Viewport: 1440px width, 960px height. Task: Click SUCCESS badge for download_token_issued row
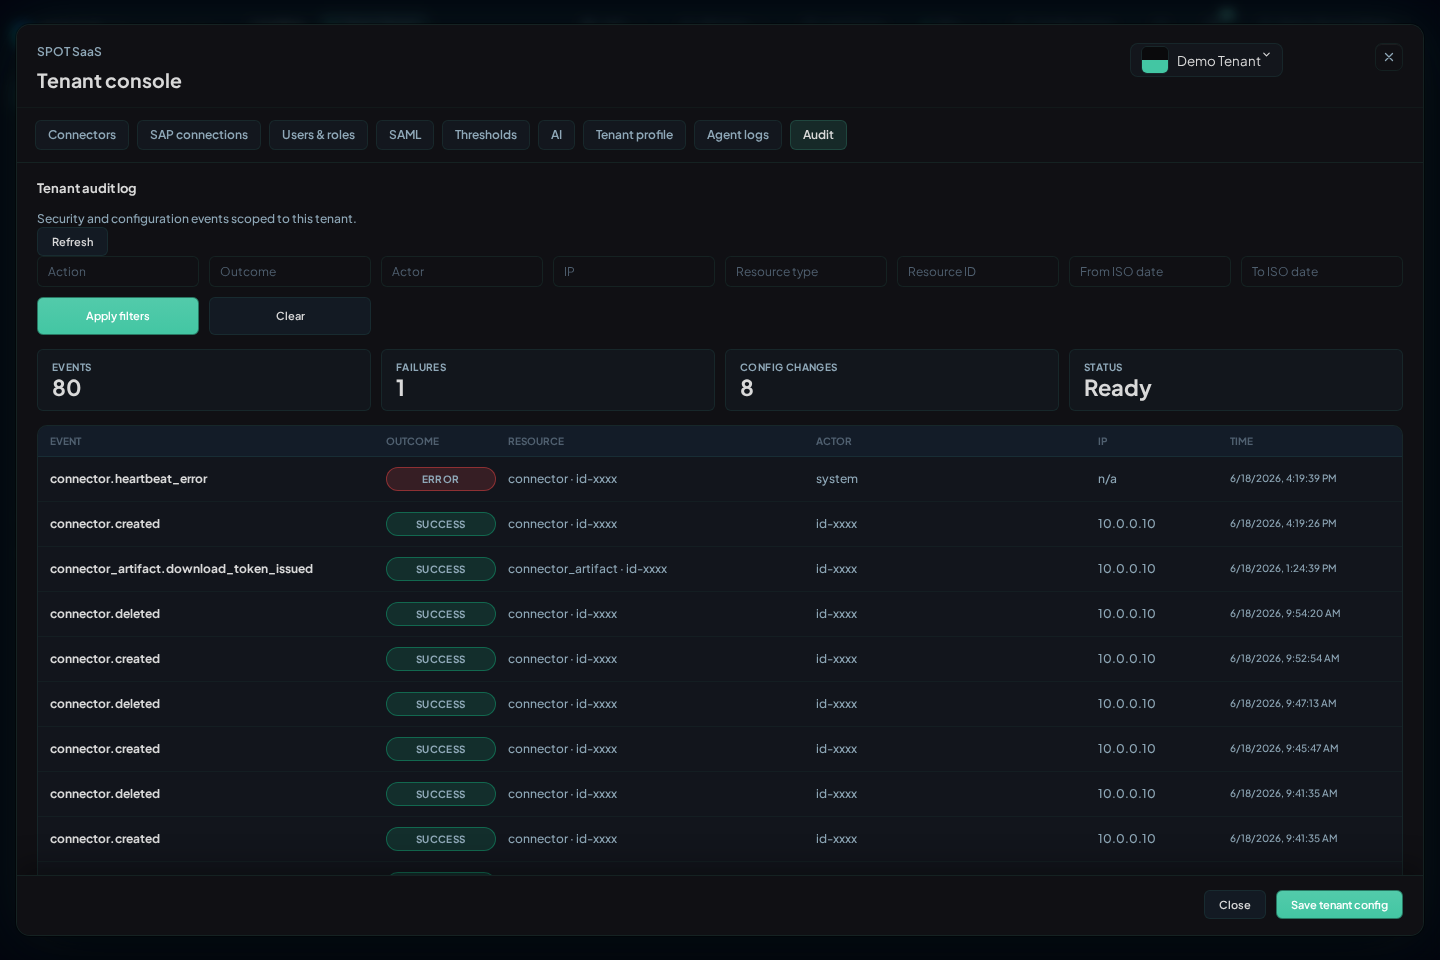[441, 569]
